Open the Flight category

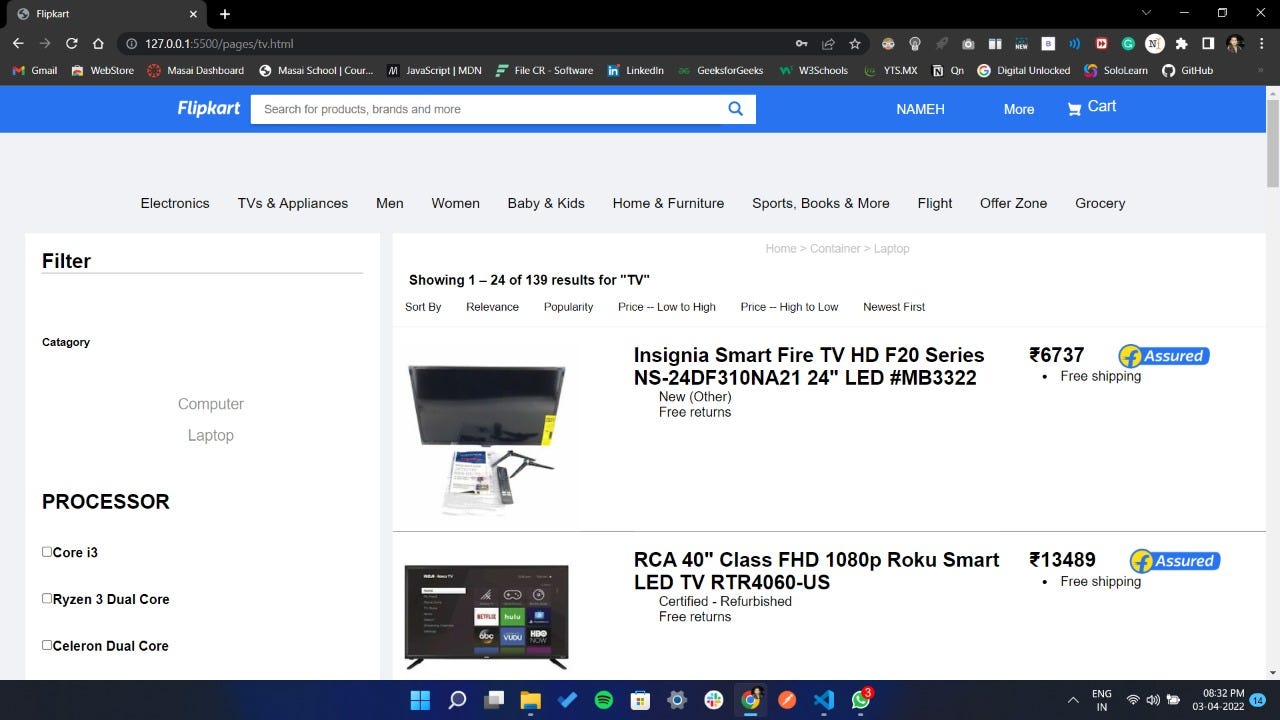pyautogui.click(x=935, y=203)
